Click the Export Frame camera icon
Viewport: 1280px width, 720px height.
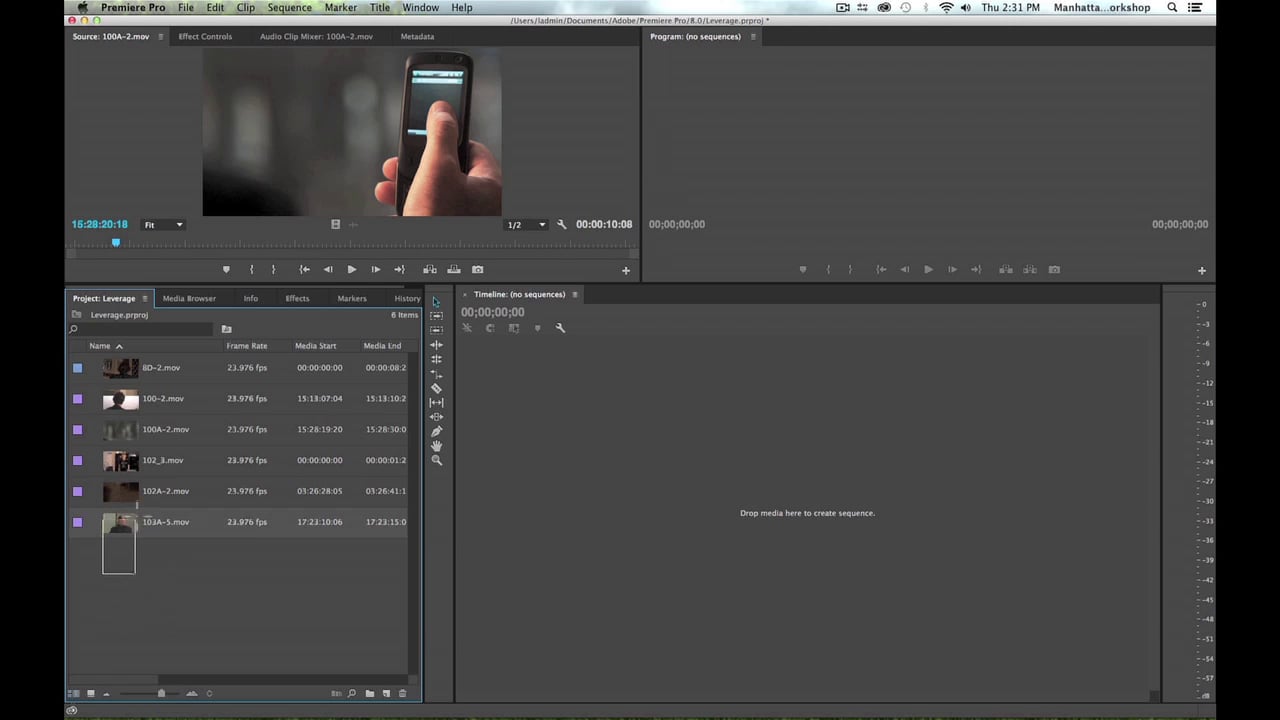tap(477, 269)
